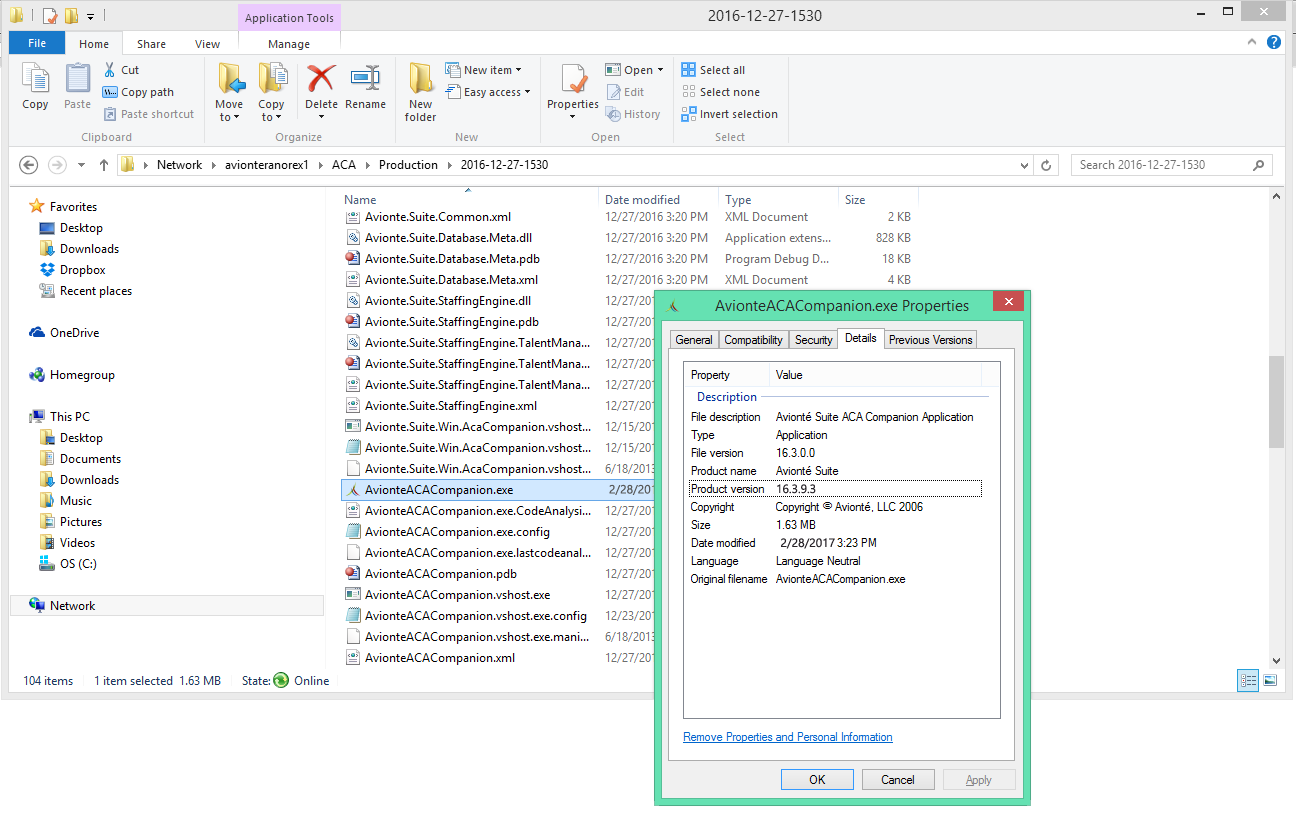1296x816 pixels.
Task: Switch to large icons view layout
Action: (1270, 680)
